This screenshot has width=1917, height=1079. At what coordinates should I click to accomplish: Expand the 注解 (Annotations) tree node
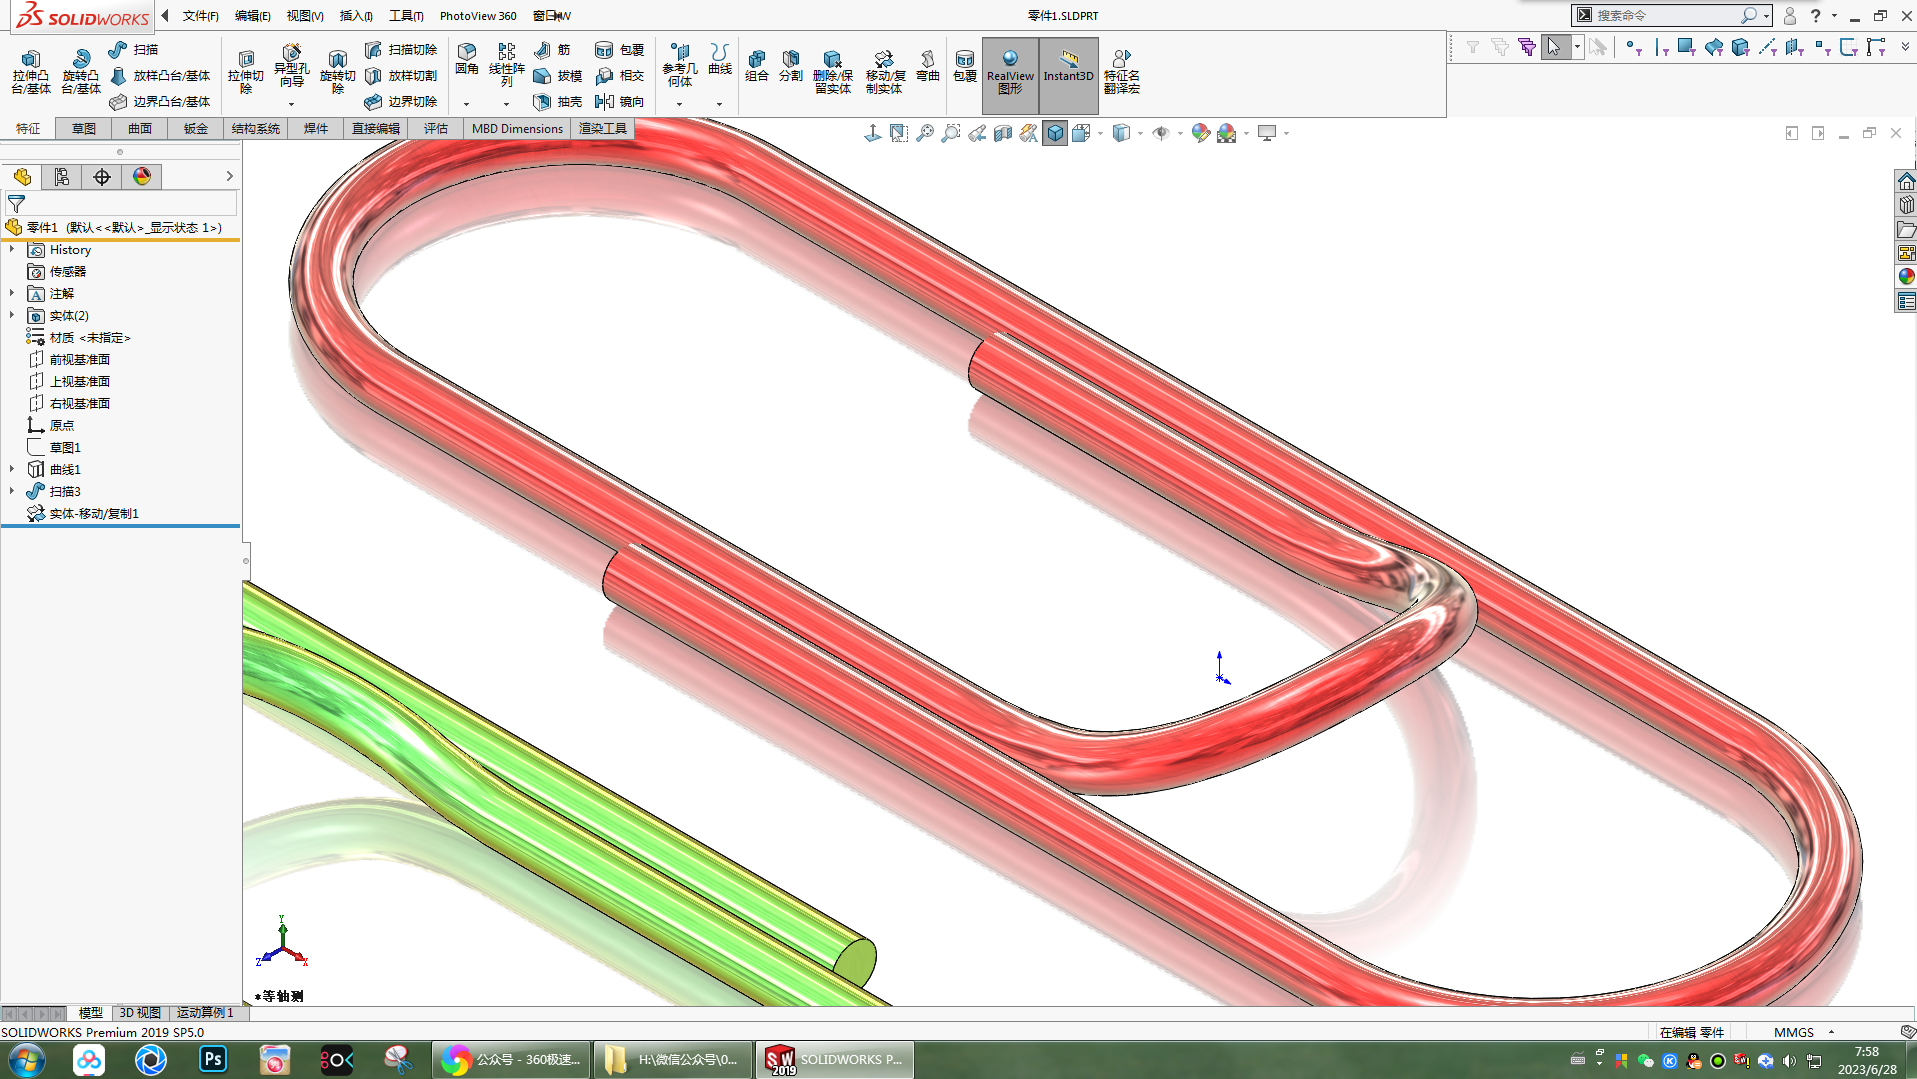(12, 293)
